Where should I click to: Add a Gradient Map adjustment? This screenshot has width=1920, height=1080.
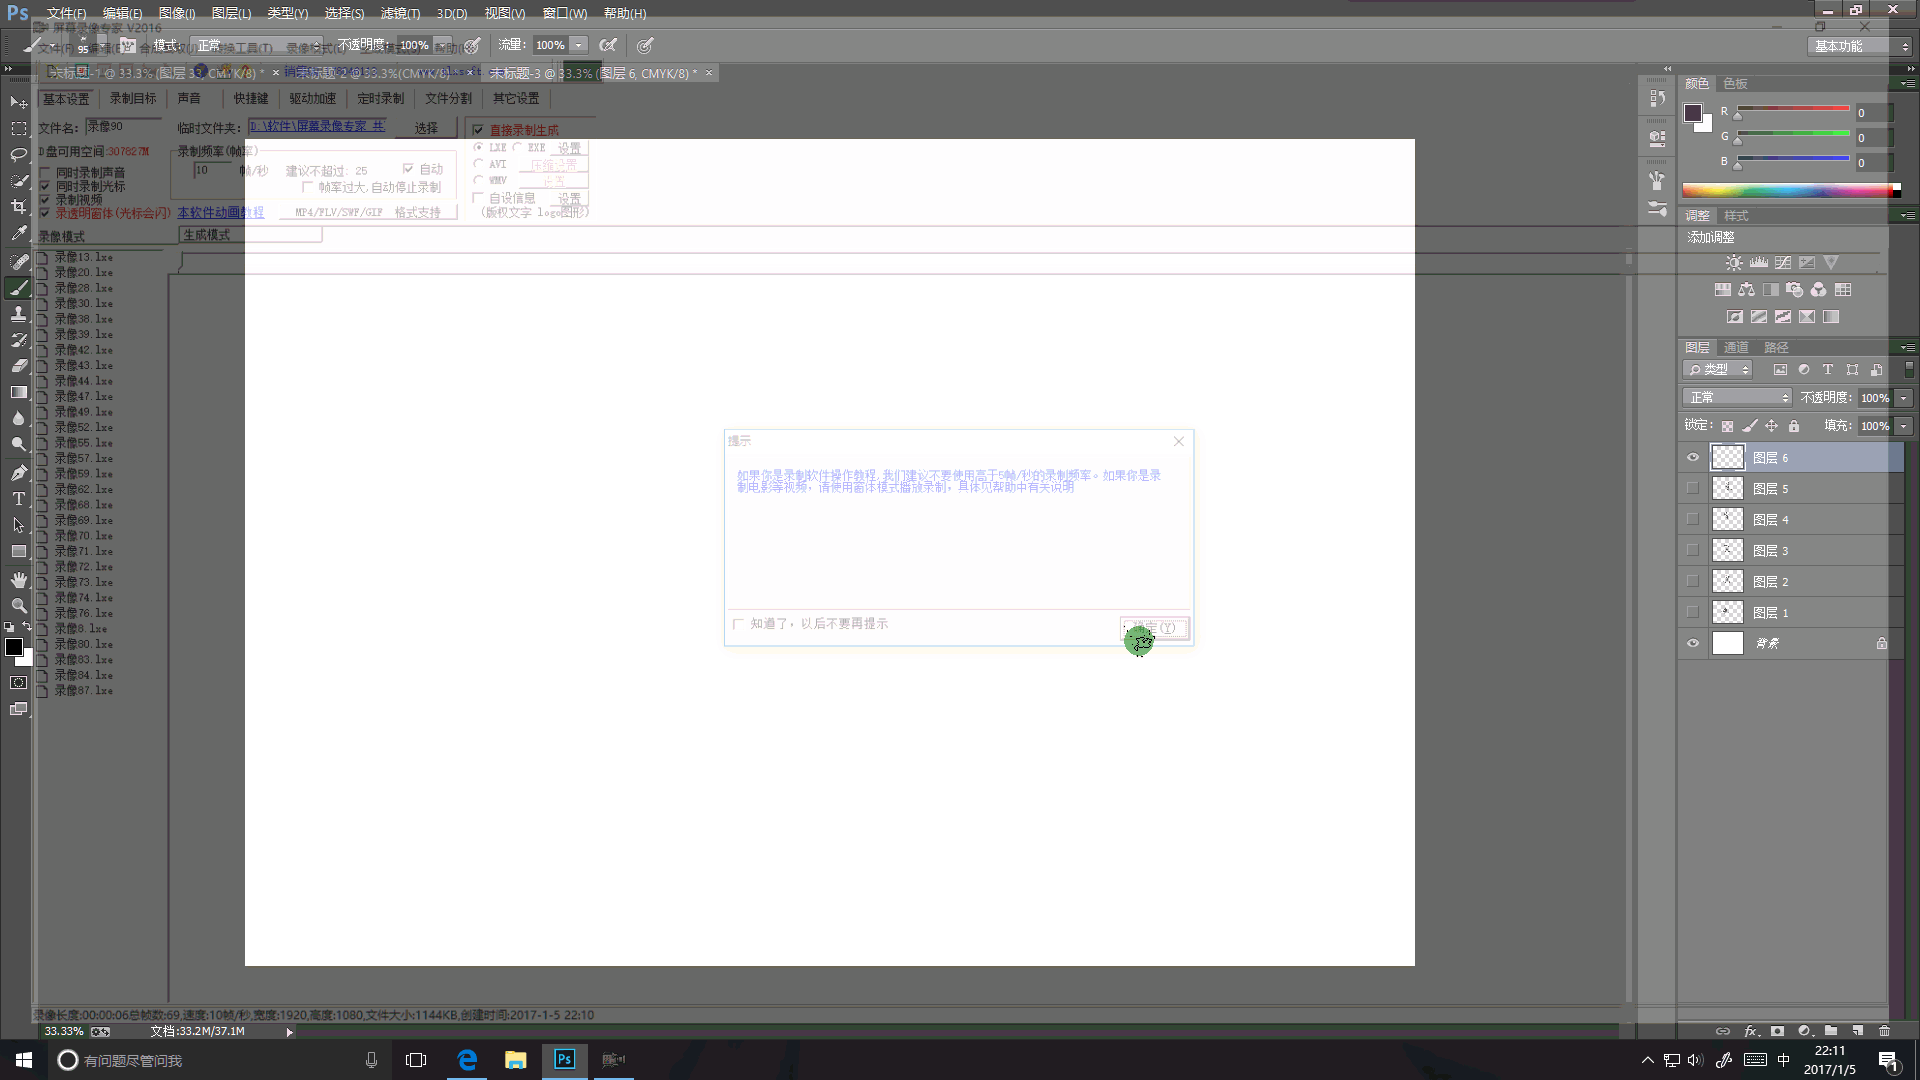tap(1831, 317)
